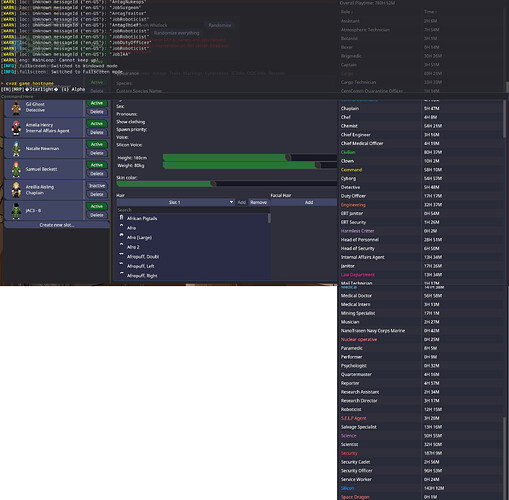Select the Janitor playtime row
The image size is (509, 500).
click(x=421, y=266)
